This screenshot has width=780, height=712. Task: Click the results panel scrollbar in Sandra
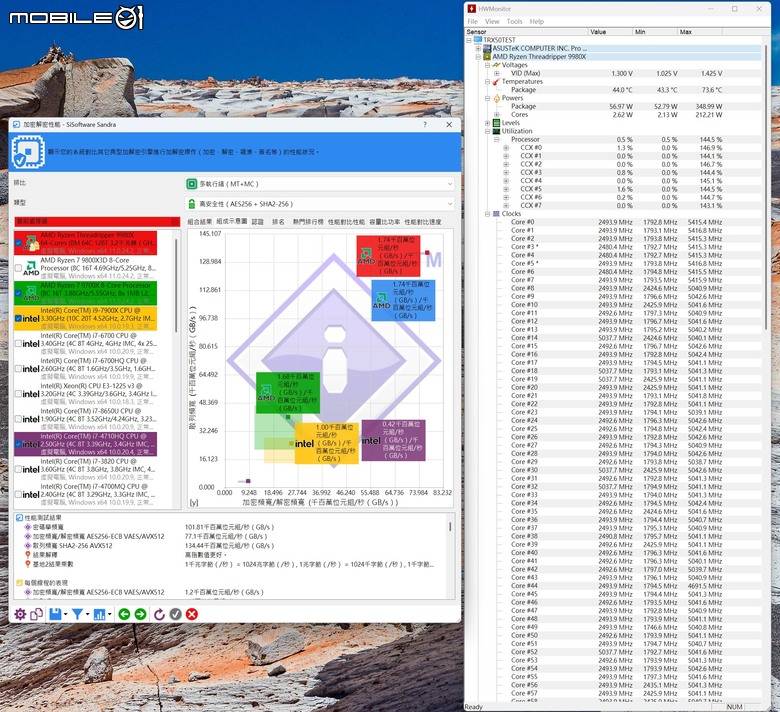coord(450,526)
